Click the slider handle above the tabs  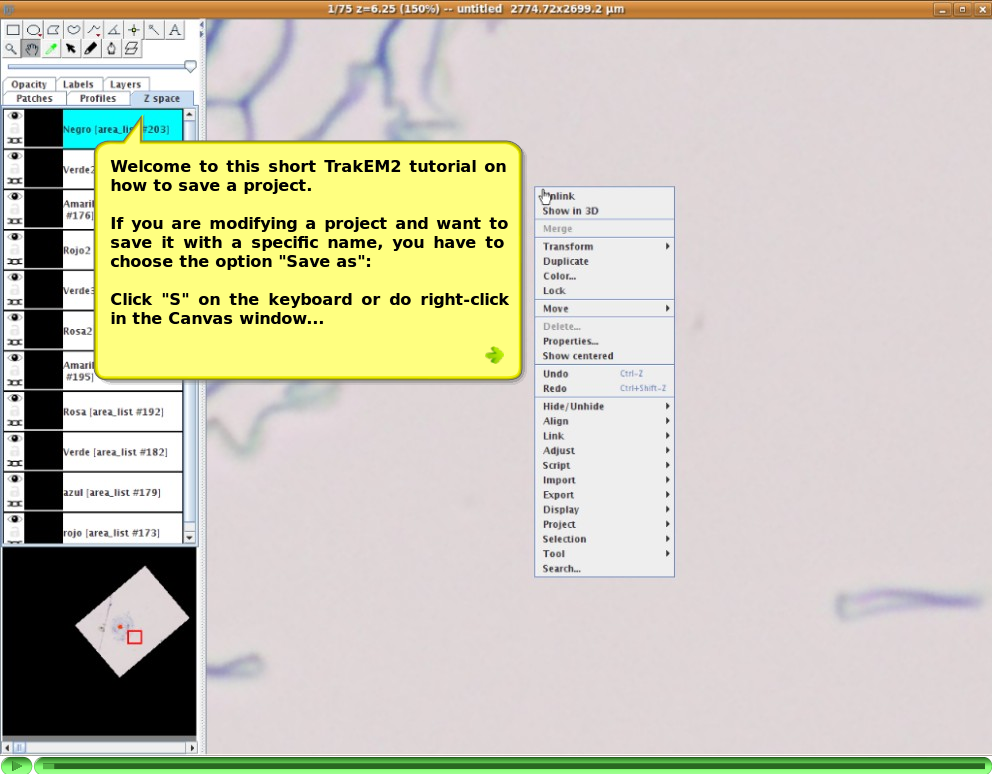point(190,66)
